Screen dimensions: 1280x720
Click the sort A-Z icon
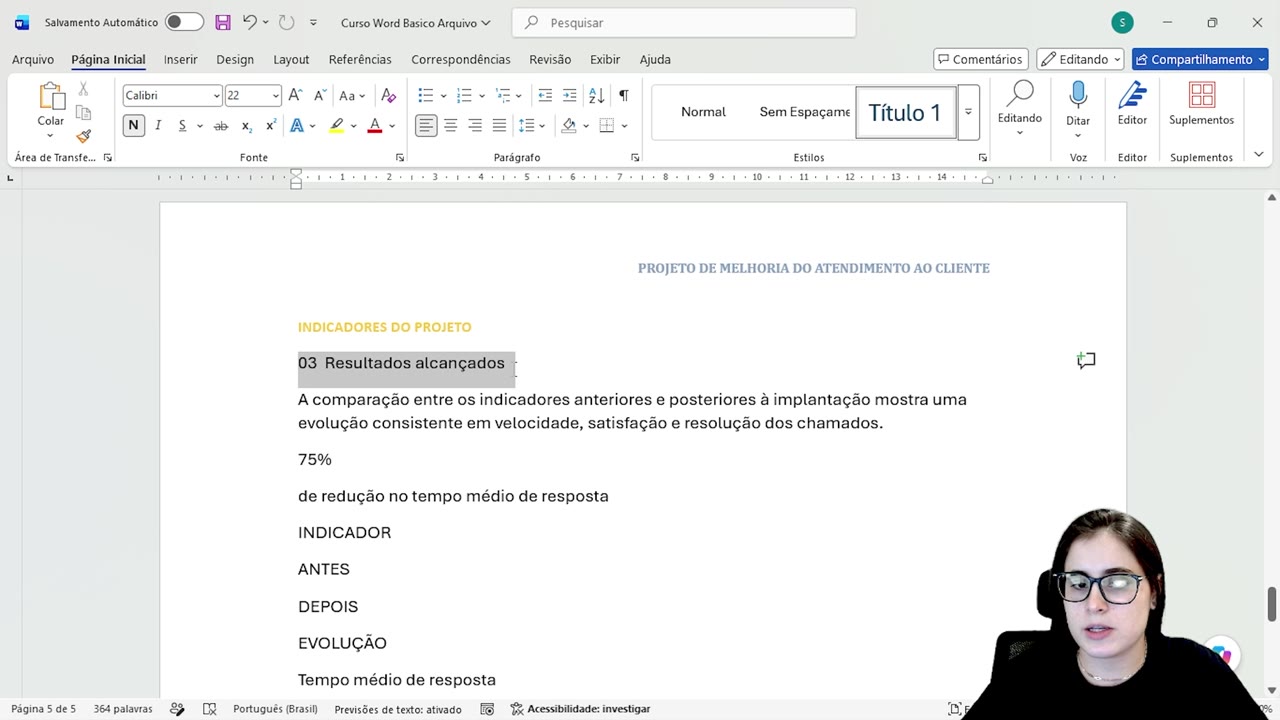pyautogui.click(x=596, y=95)
